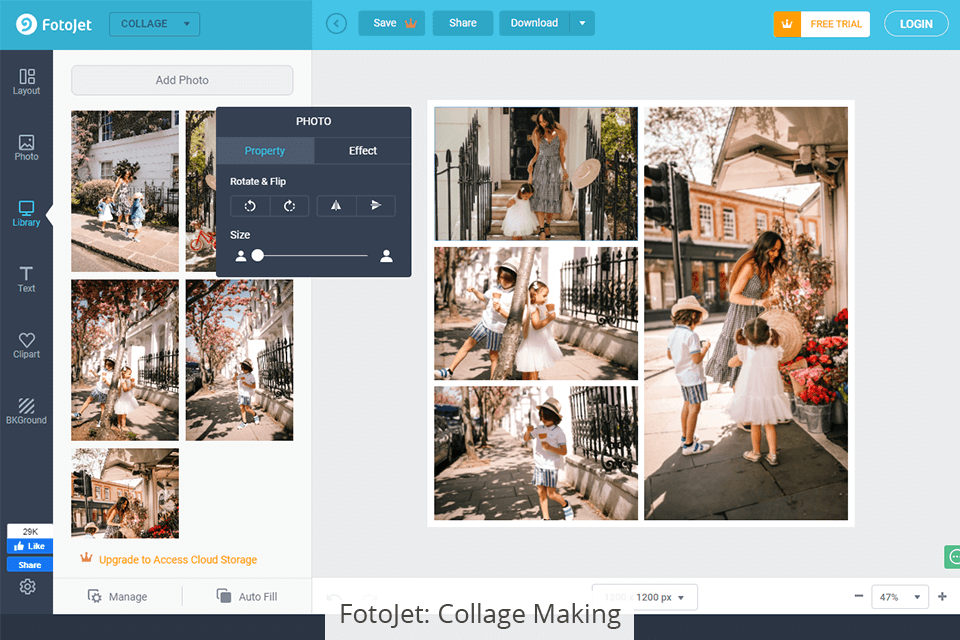
Task: Click Manage at the library bottom
Action: click(118, 597)
